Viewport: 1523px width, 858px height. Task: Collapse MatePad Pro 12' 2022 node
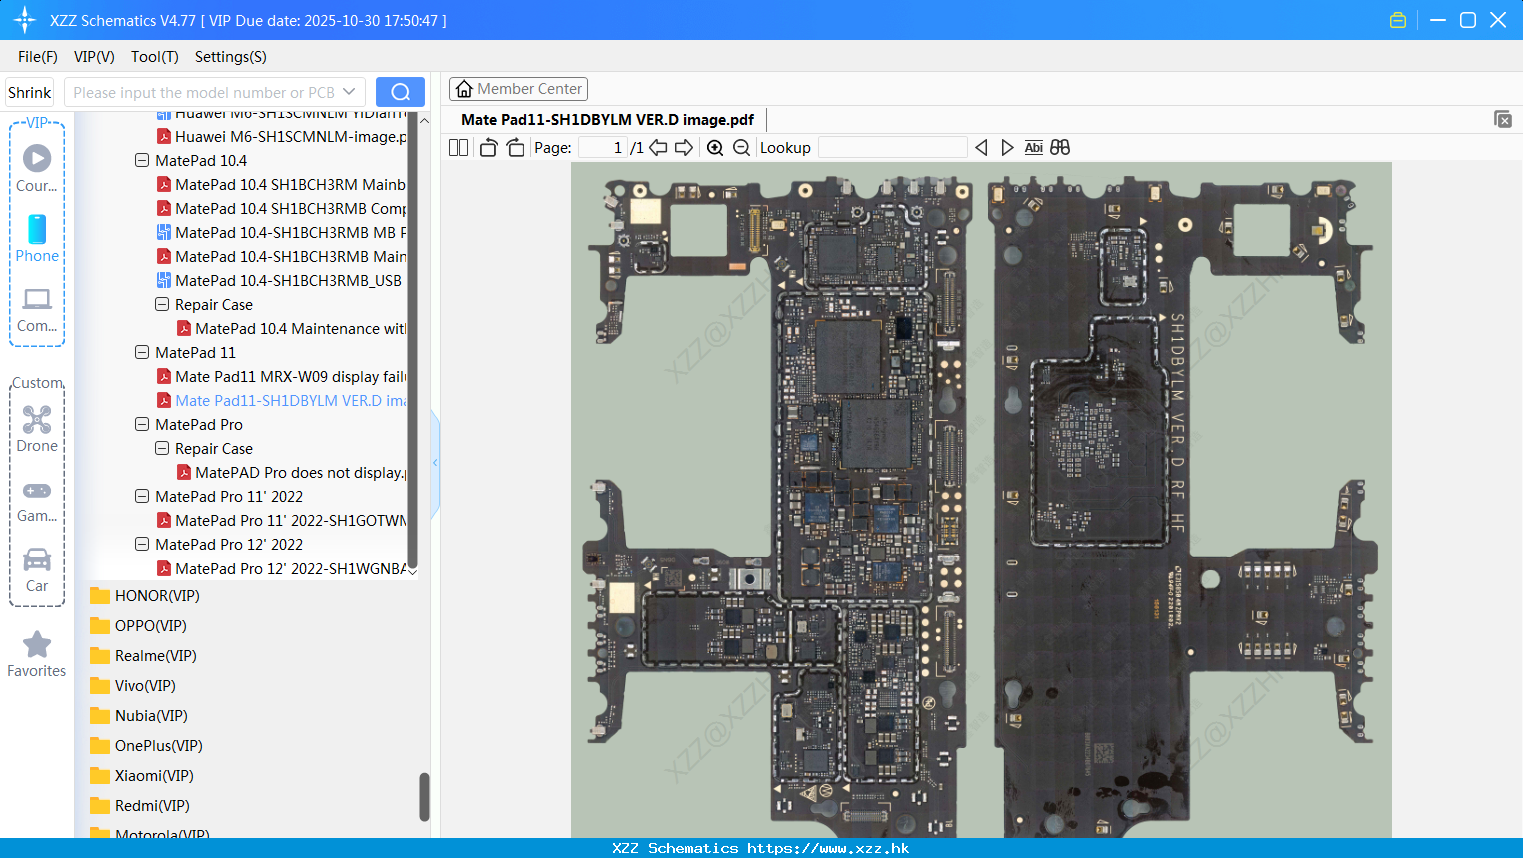coord(142,544)
